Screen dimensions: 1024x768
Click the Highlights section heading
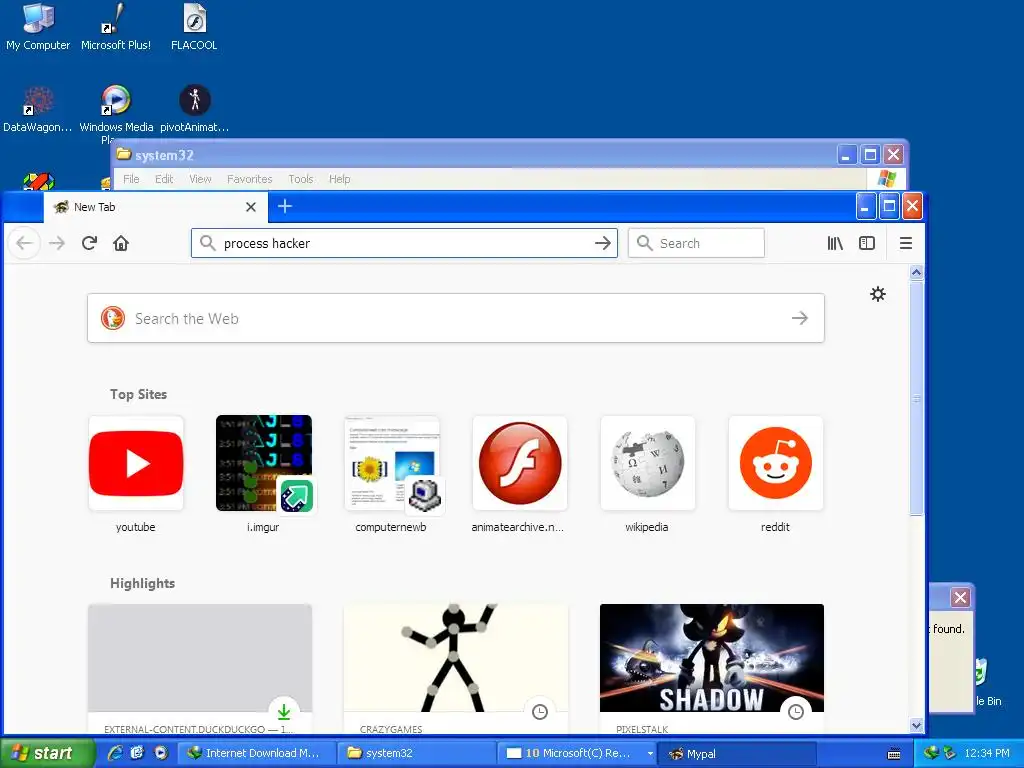point(142,583)
